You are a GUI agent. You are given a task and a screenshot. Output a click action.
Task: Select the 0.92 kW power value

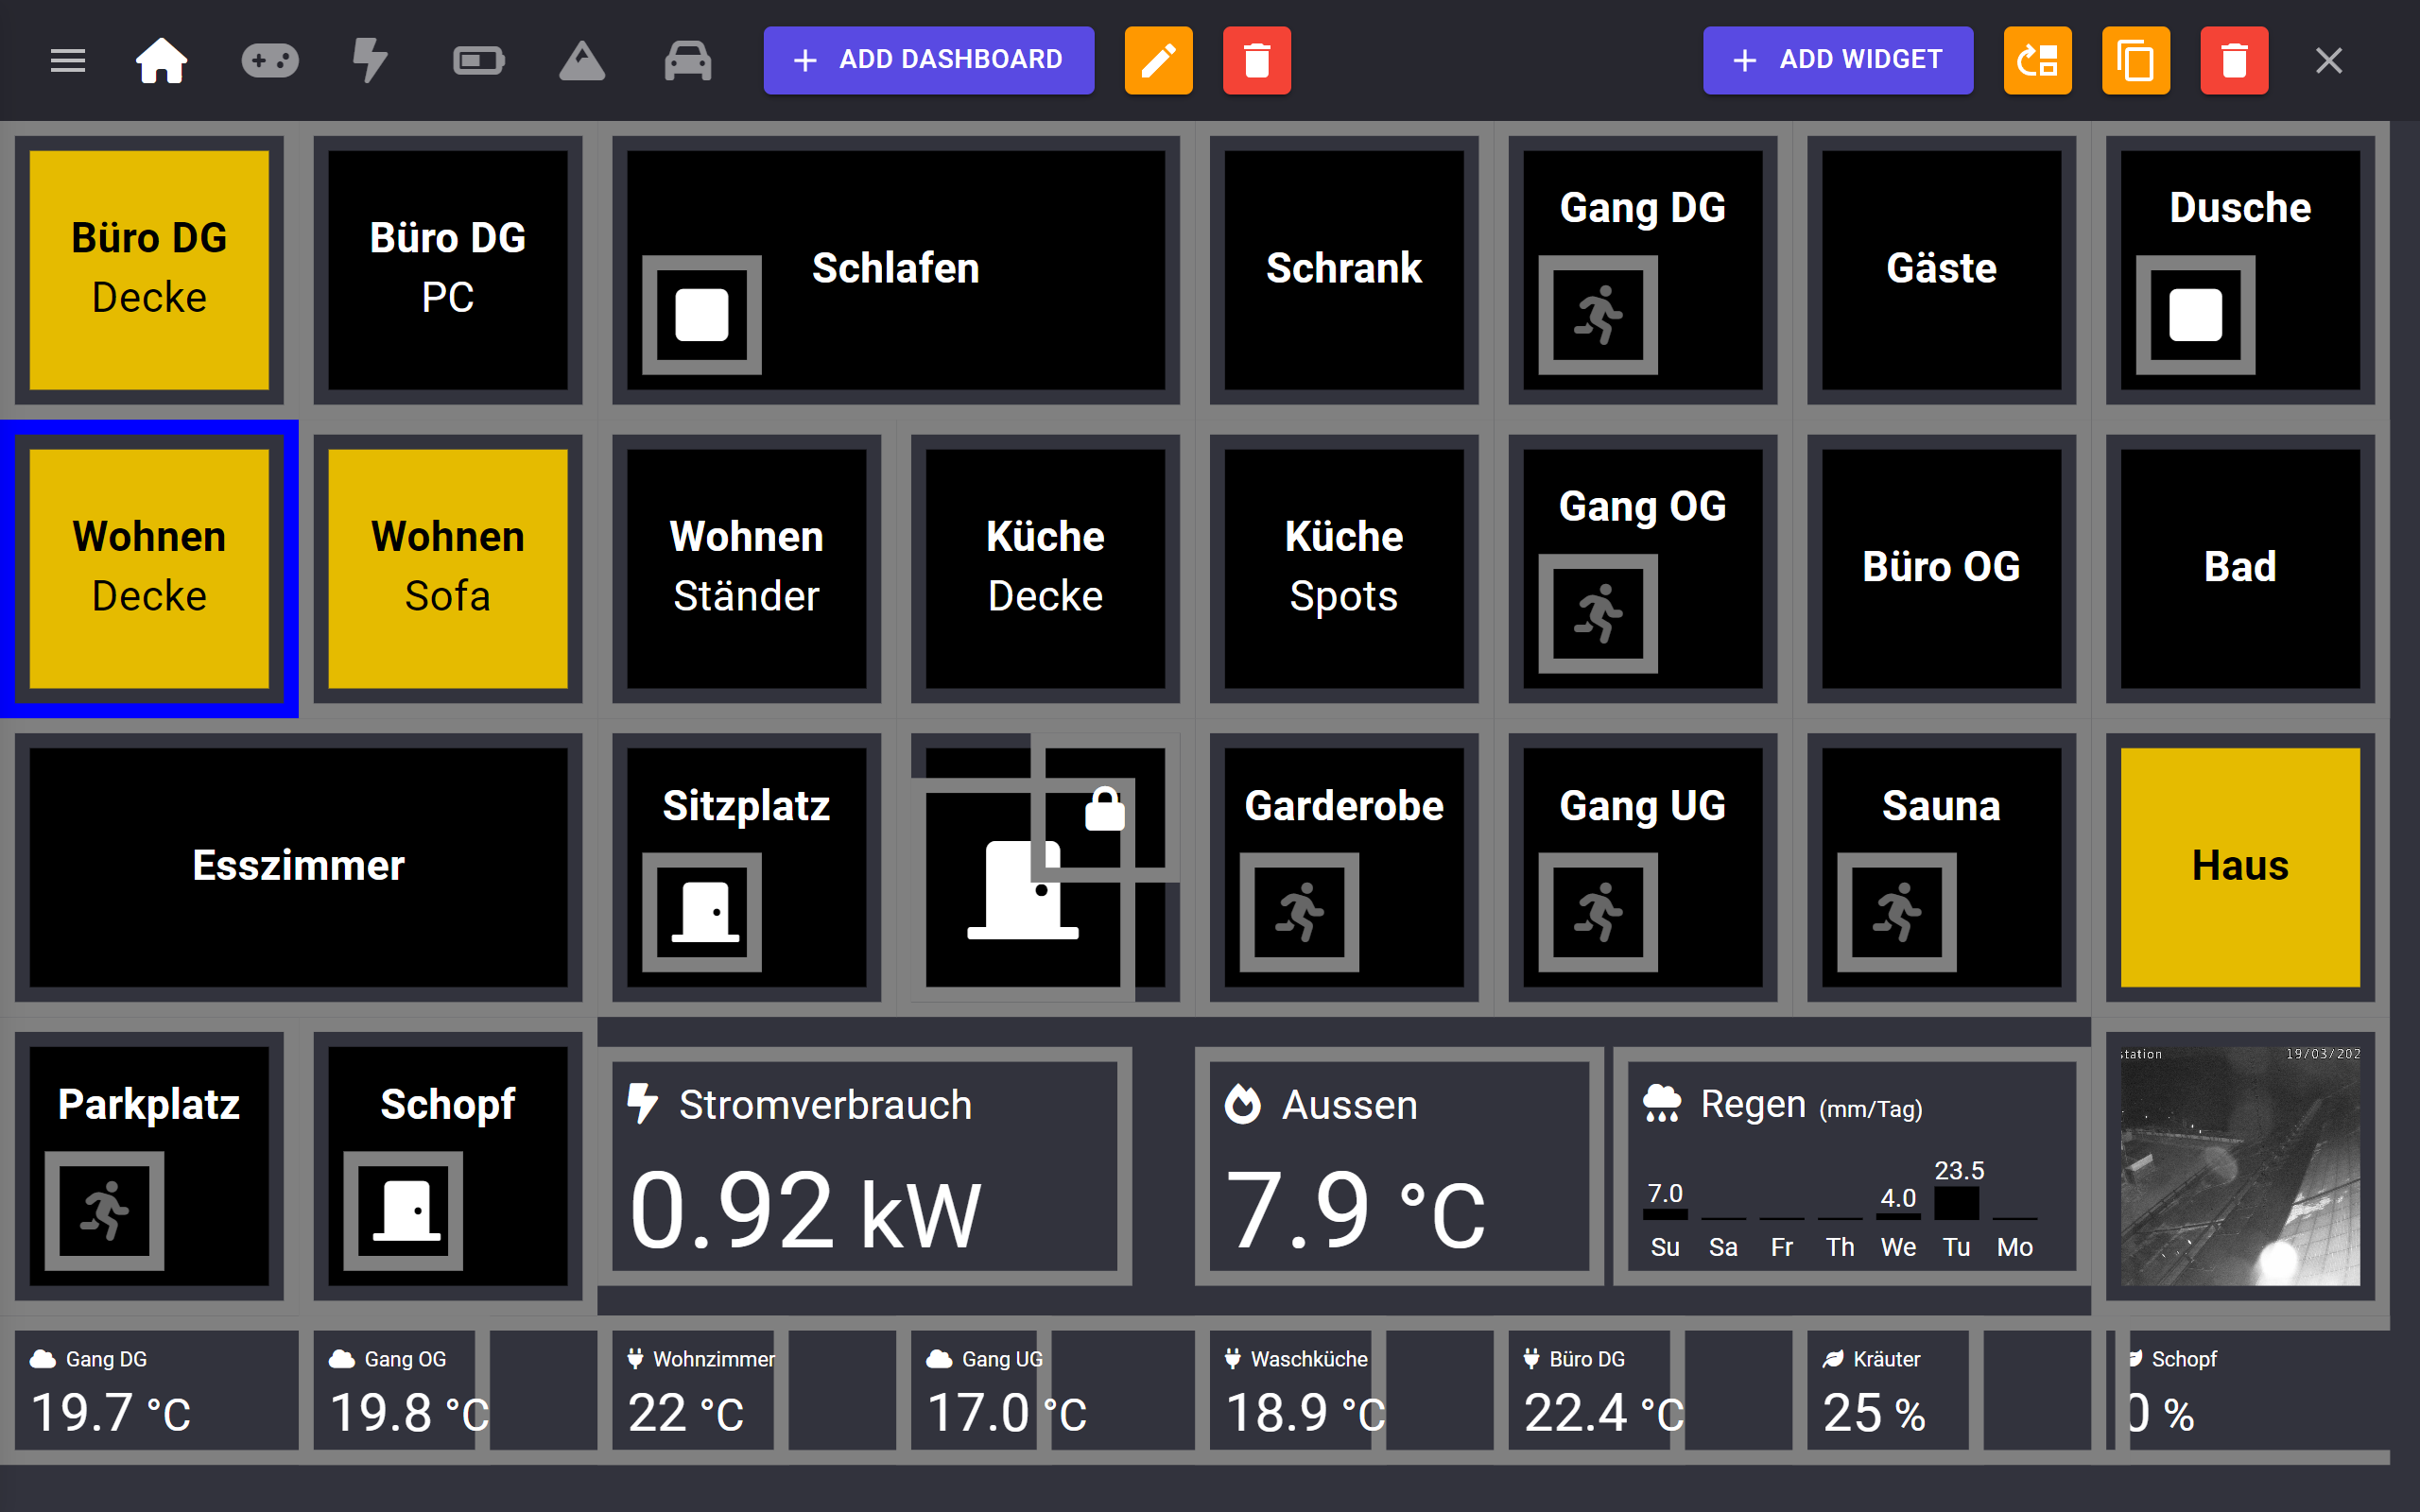click(806, 1211)
